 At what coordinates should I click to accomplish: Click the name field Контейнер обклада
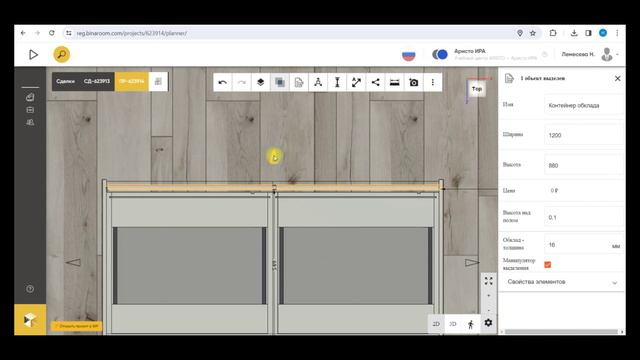click(584, 105)
